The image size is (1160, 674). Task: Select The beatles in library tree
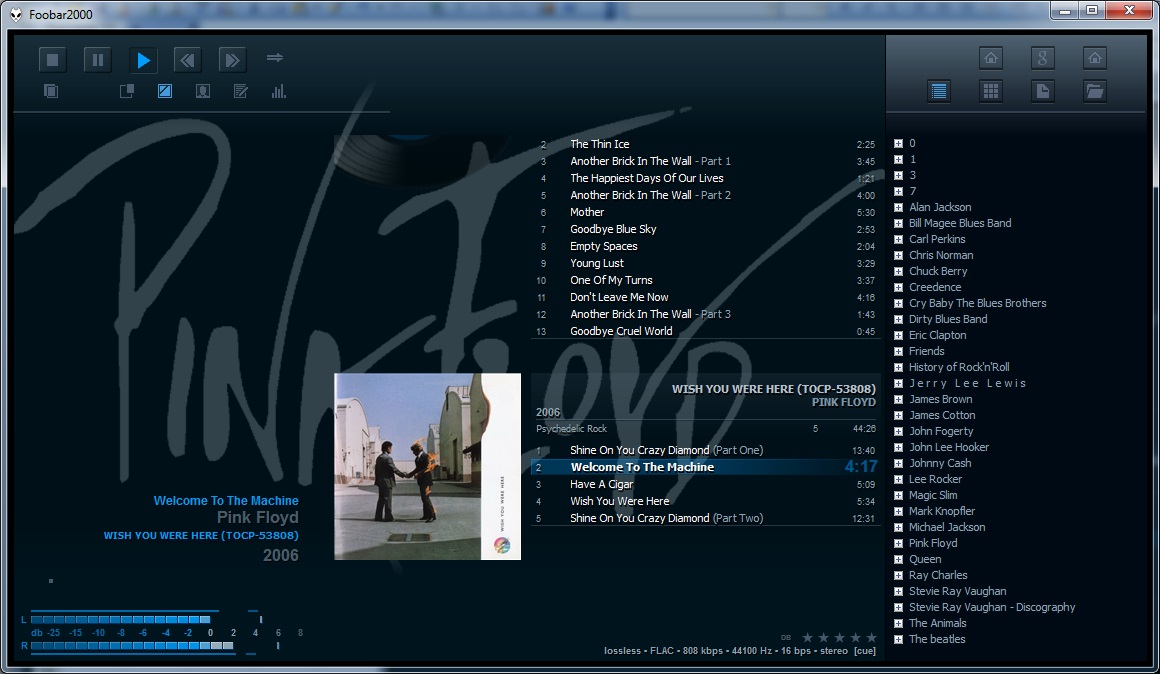(937, 639)
